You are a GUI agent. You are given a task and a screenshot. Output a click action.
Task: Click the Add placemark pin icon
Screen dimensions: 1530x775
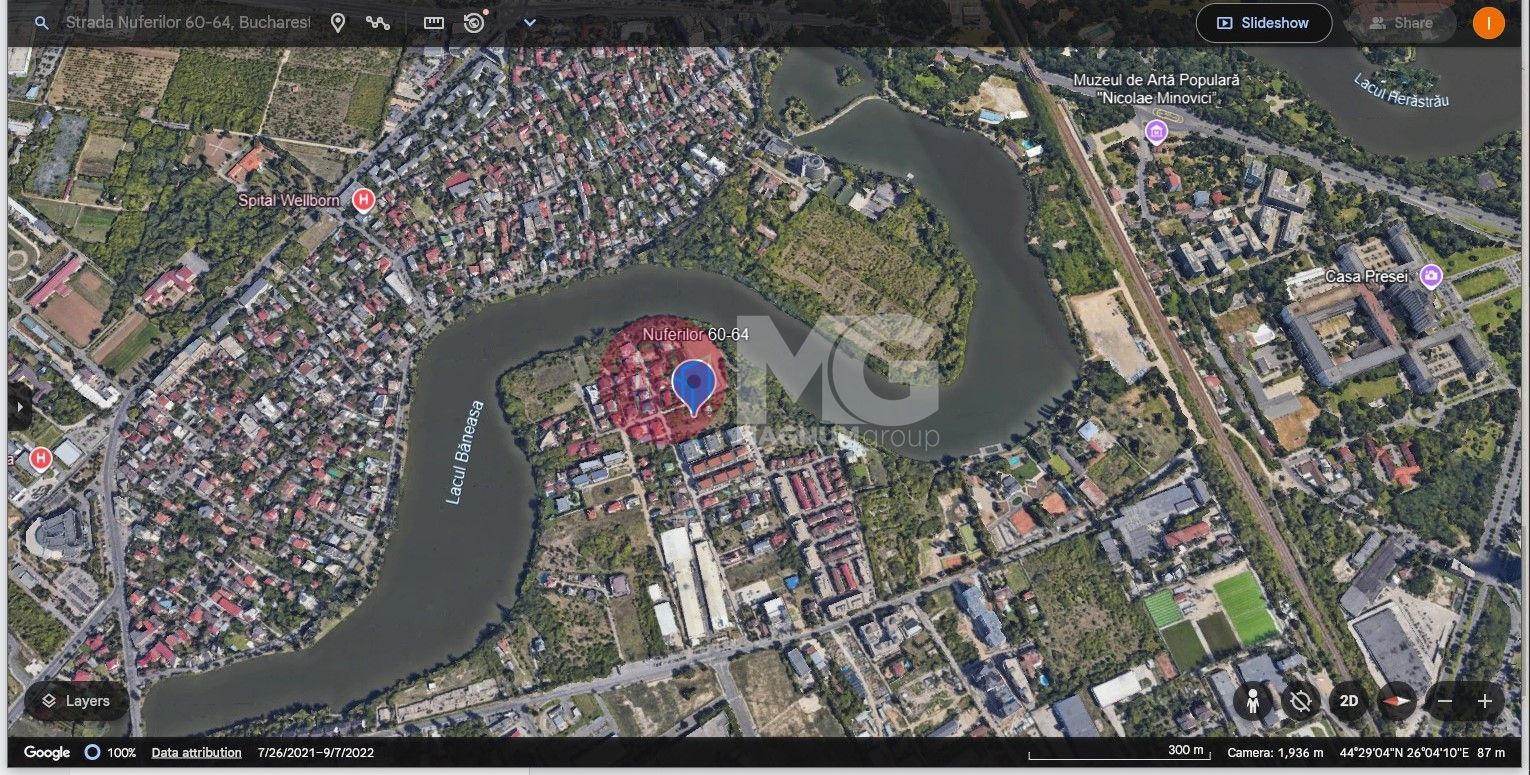338,23
